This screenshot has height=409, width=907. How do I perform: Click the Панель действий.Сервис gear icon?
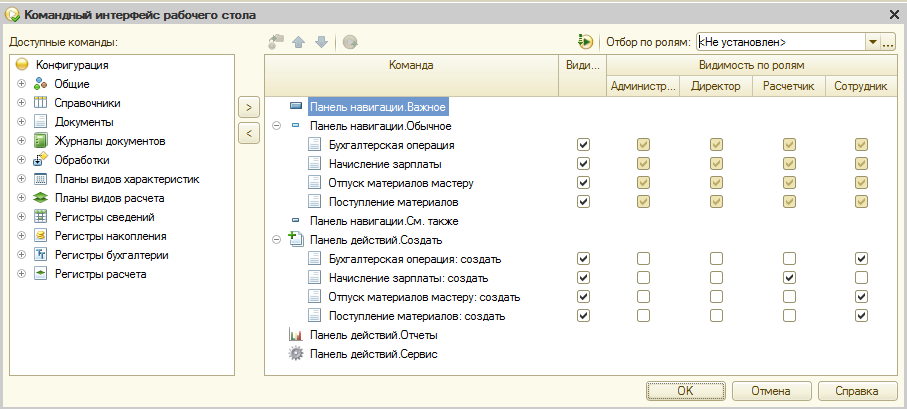[x=296, y=354]
